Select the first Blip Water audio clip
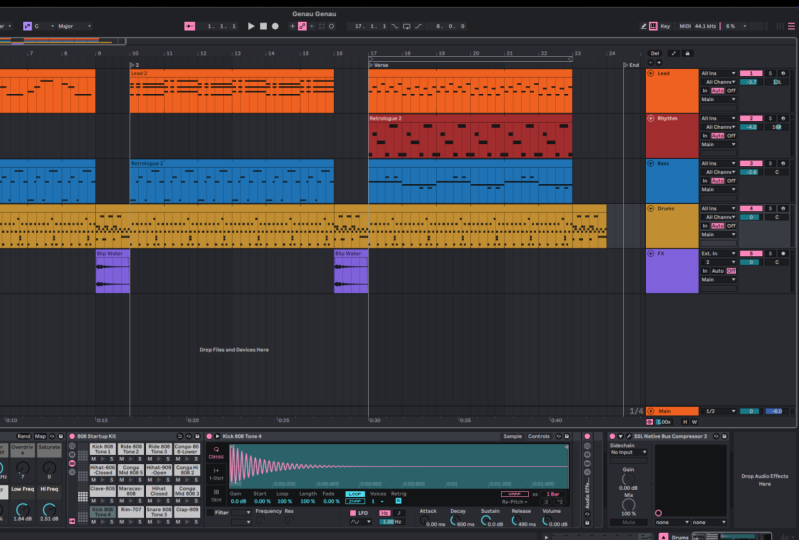799x540 pixels. [x=113, y=271]
